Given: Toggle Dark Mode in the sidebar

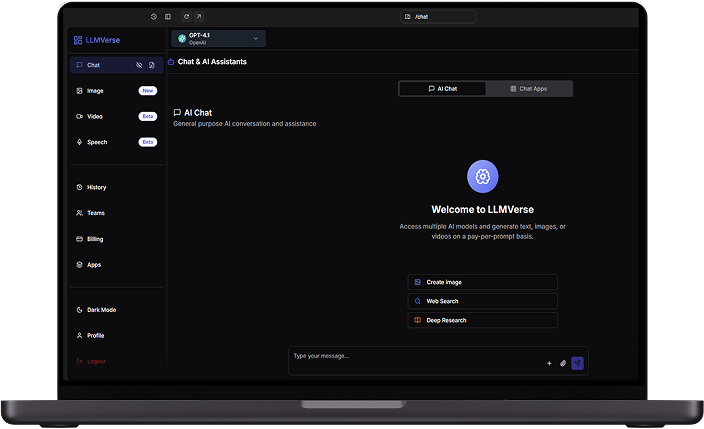Looking at the screenshot, I should point(116,310).
